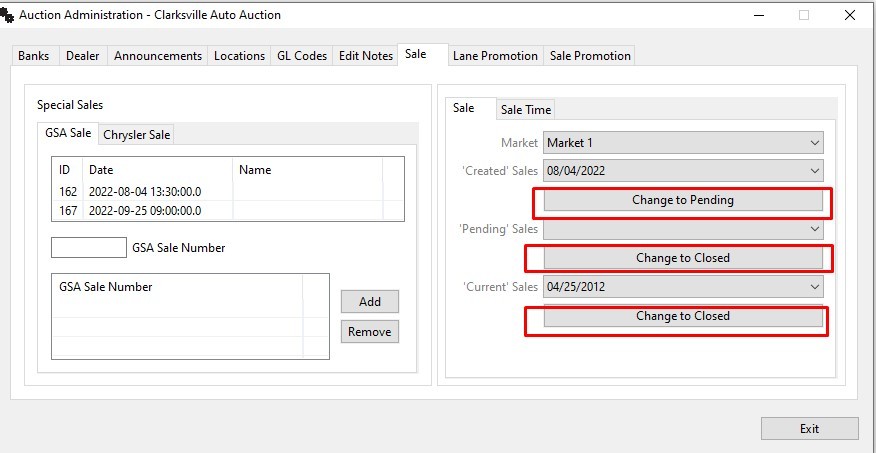
Task: Open the Sale Time tab
Action: (x=526, y=110)
